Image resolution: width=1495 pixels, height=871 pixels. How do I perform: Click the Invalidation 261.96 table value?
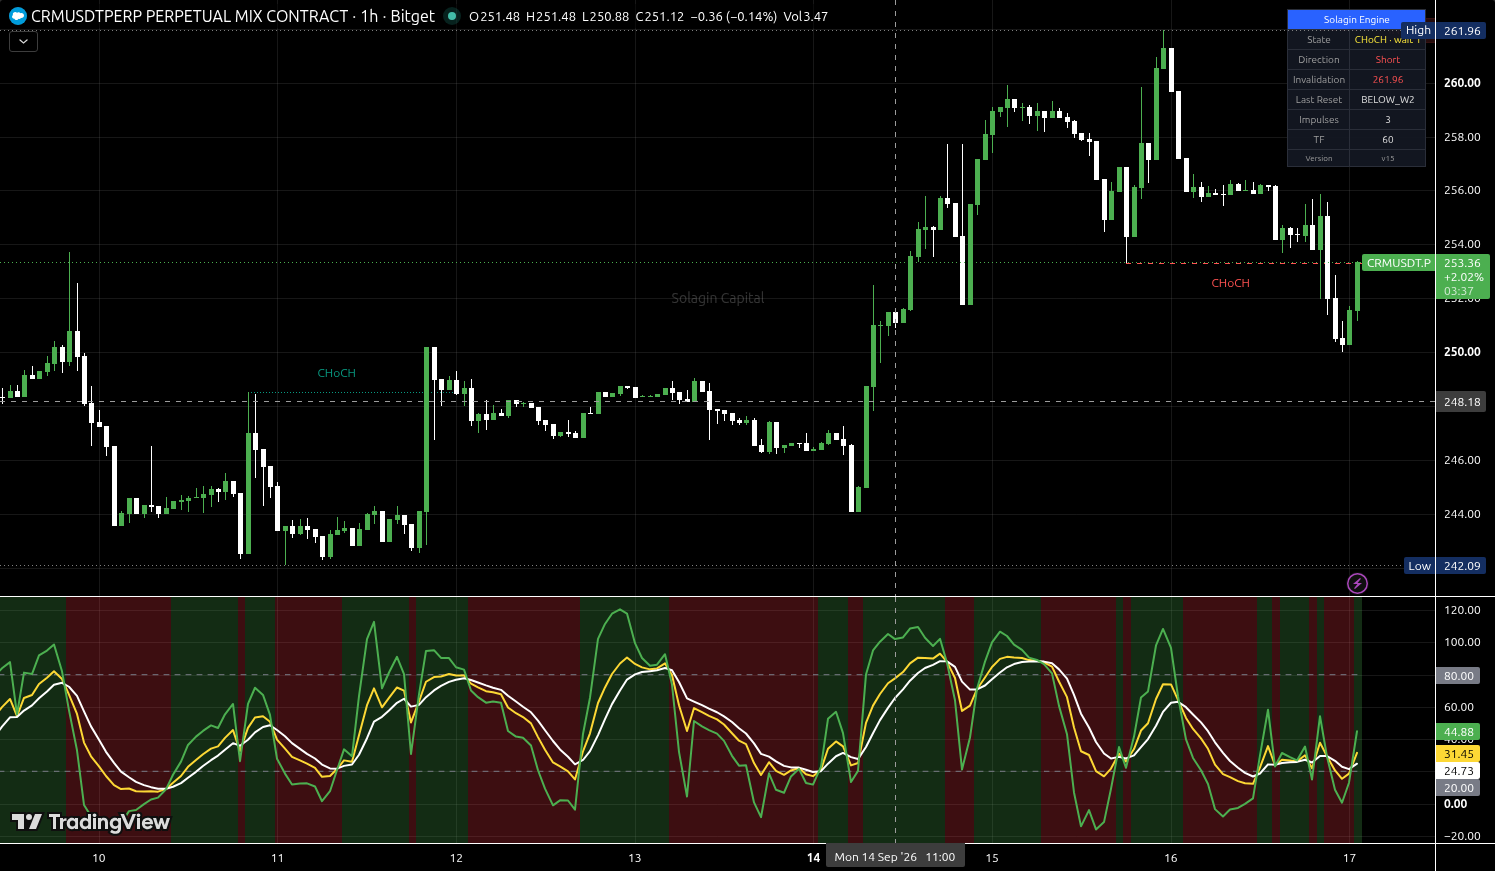coord(1388,80)
